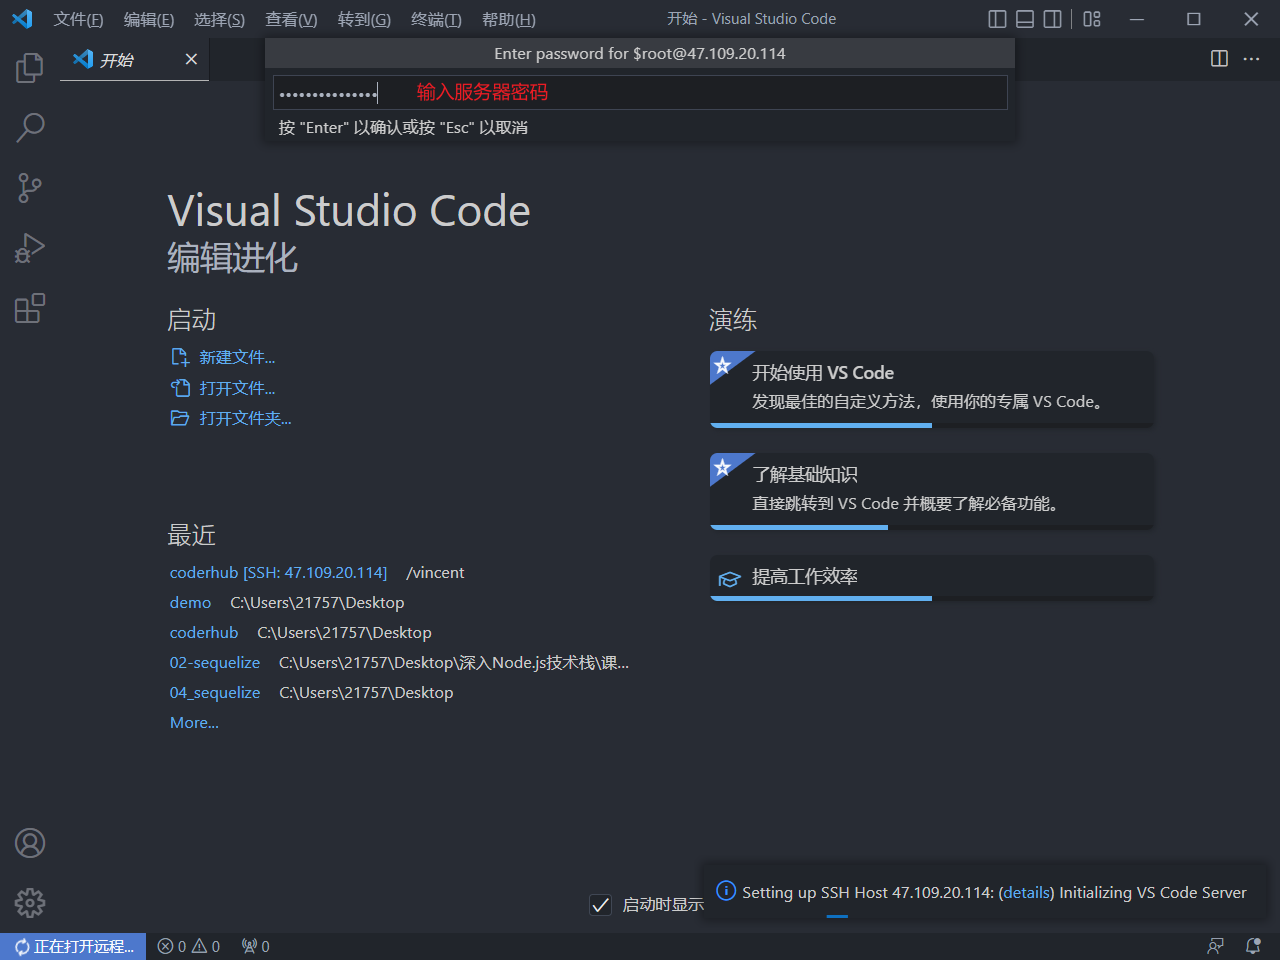Toggle the bottom panel layout icon
The image size is (1280, 960).
tap(1025, 19)
